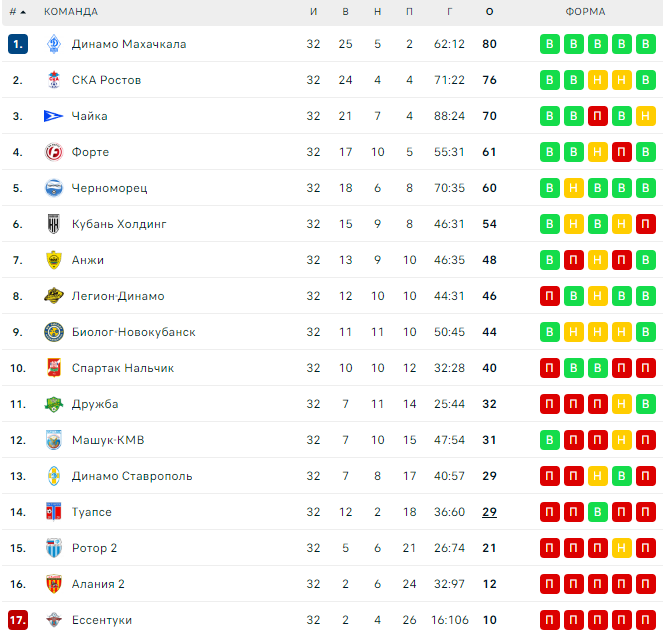Select the Анжи yellow crest icon
Screen dimensions: 663x637
[x=54, y=260]
